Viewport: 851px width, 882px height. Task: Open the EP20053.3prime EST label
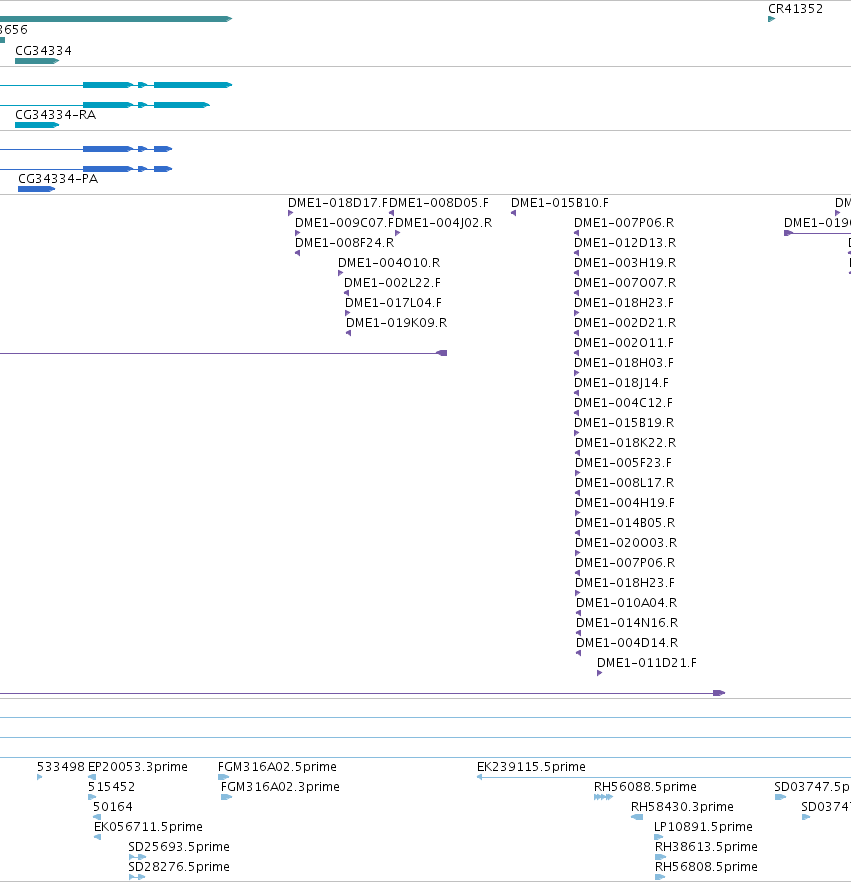[x=138, y=767]
